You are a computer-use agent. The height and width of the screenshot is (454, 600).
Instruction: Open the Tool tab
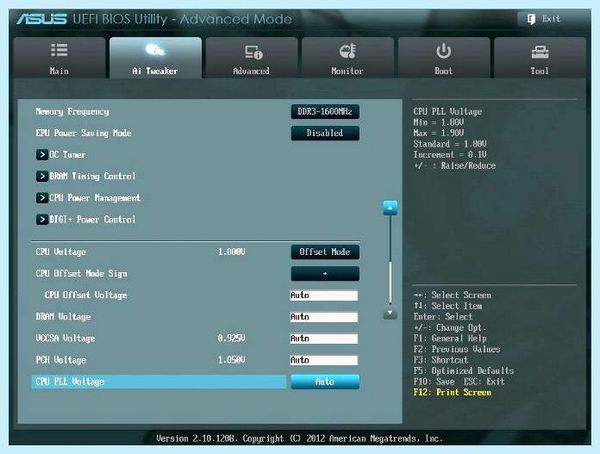pyautogui.click(x=540, y=58)
